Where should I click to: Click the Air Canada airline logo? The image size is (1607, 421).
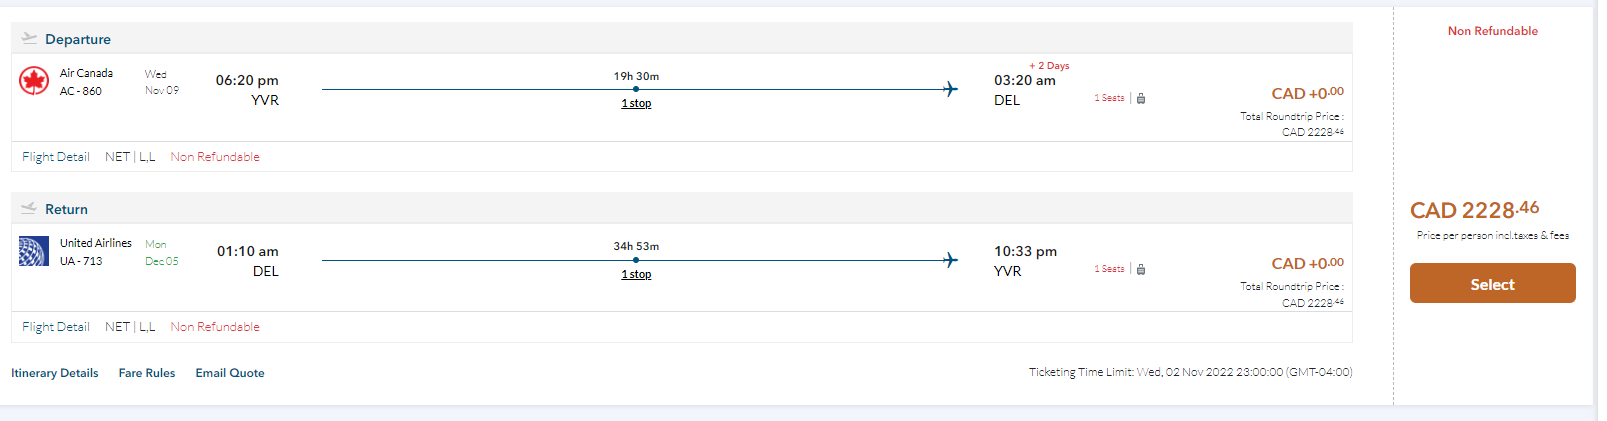coord(34,81)
